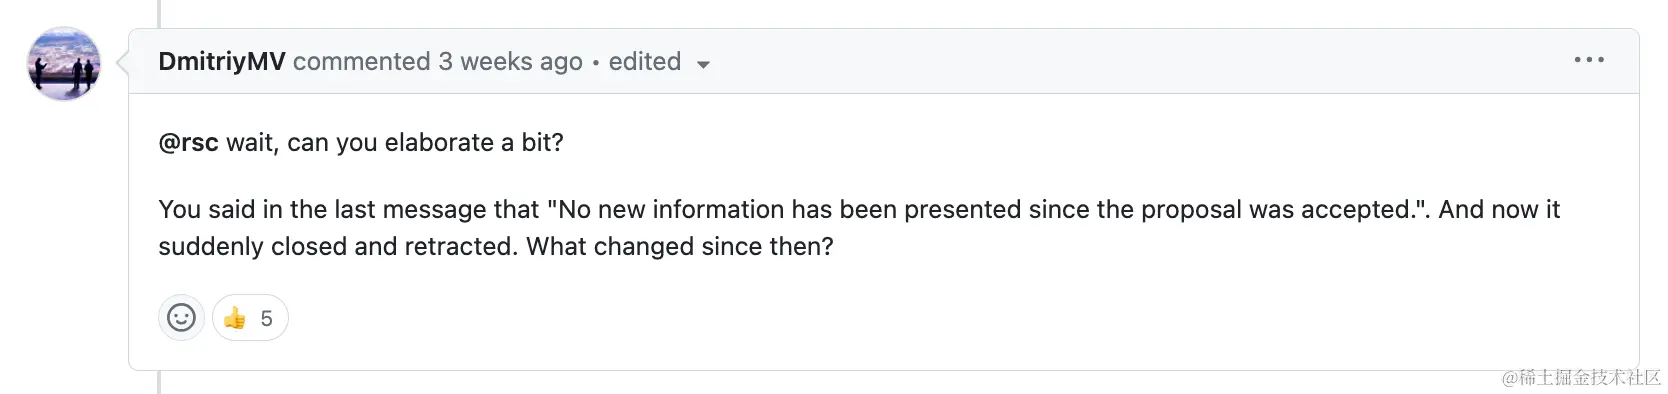Click the speech-bubble pointer beside the avatar
The height and width of the screenshot is (394, 1668).
[122, 62]
